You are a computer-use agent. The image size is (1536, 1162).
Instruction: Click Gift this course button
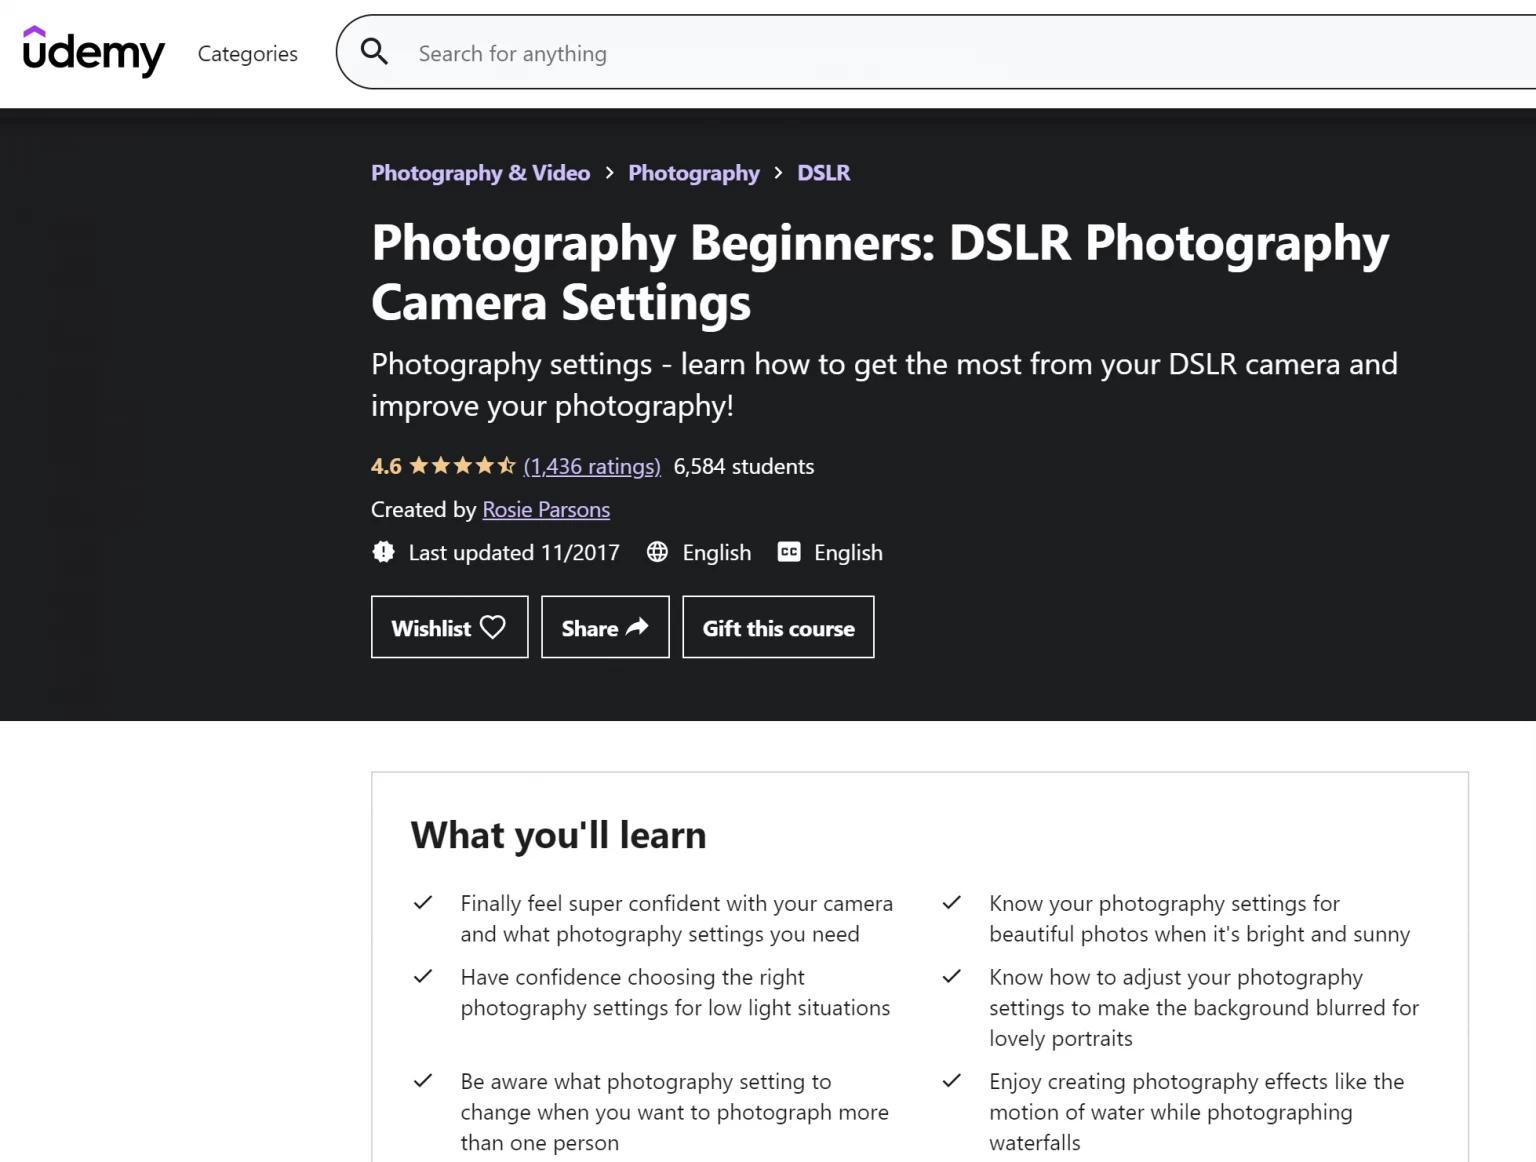click(x=778, y=627)
